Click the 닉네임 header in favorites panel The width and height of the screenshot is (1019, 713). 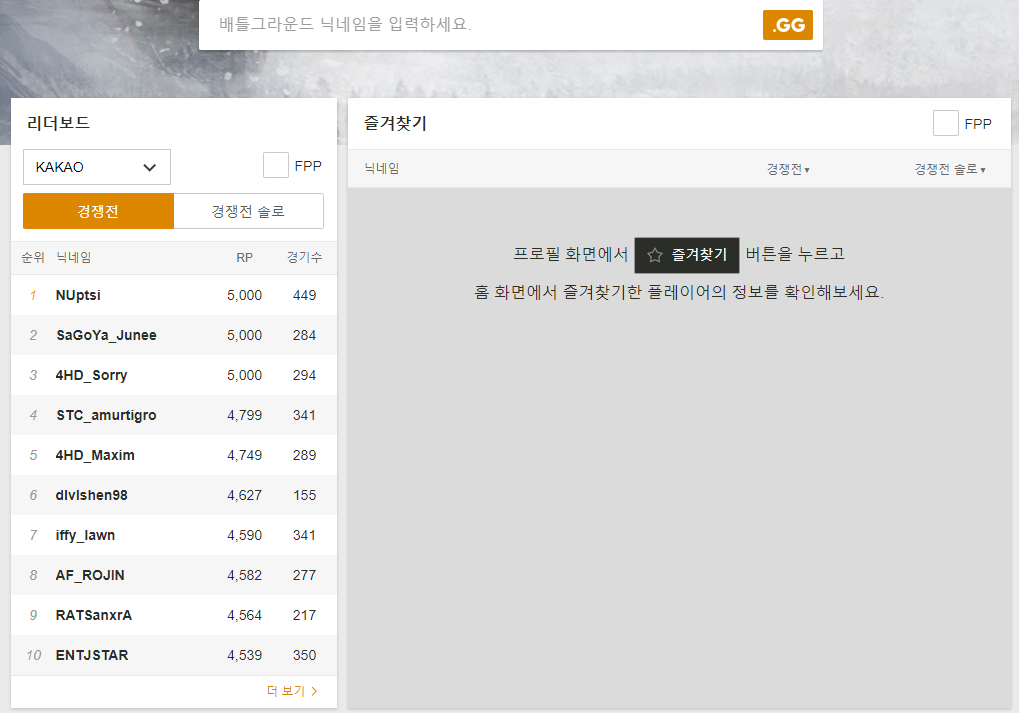381,168
